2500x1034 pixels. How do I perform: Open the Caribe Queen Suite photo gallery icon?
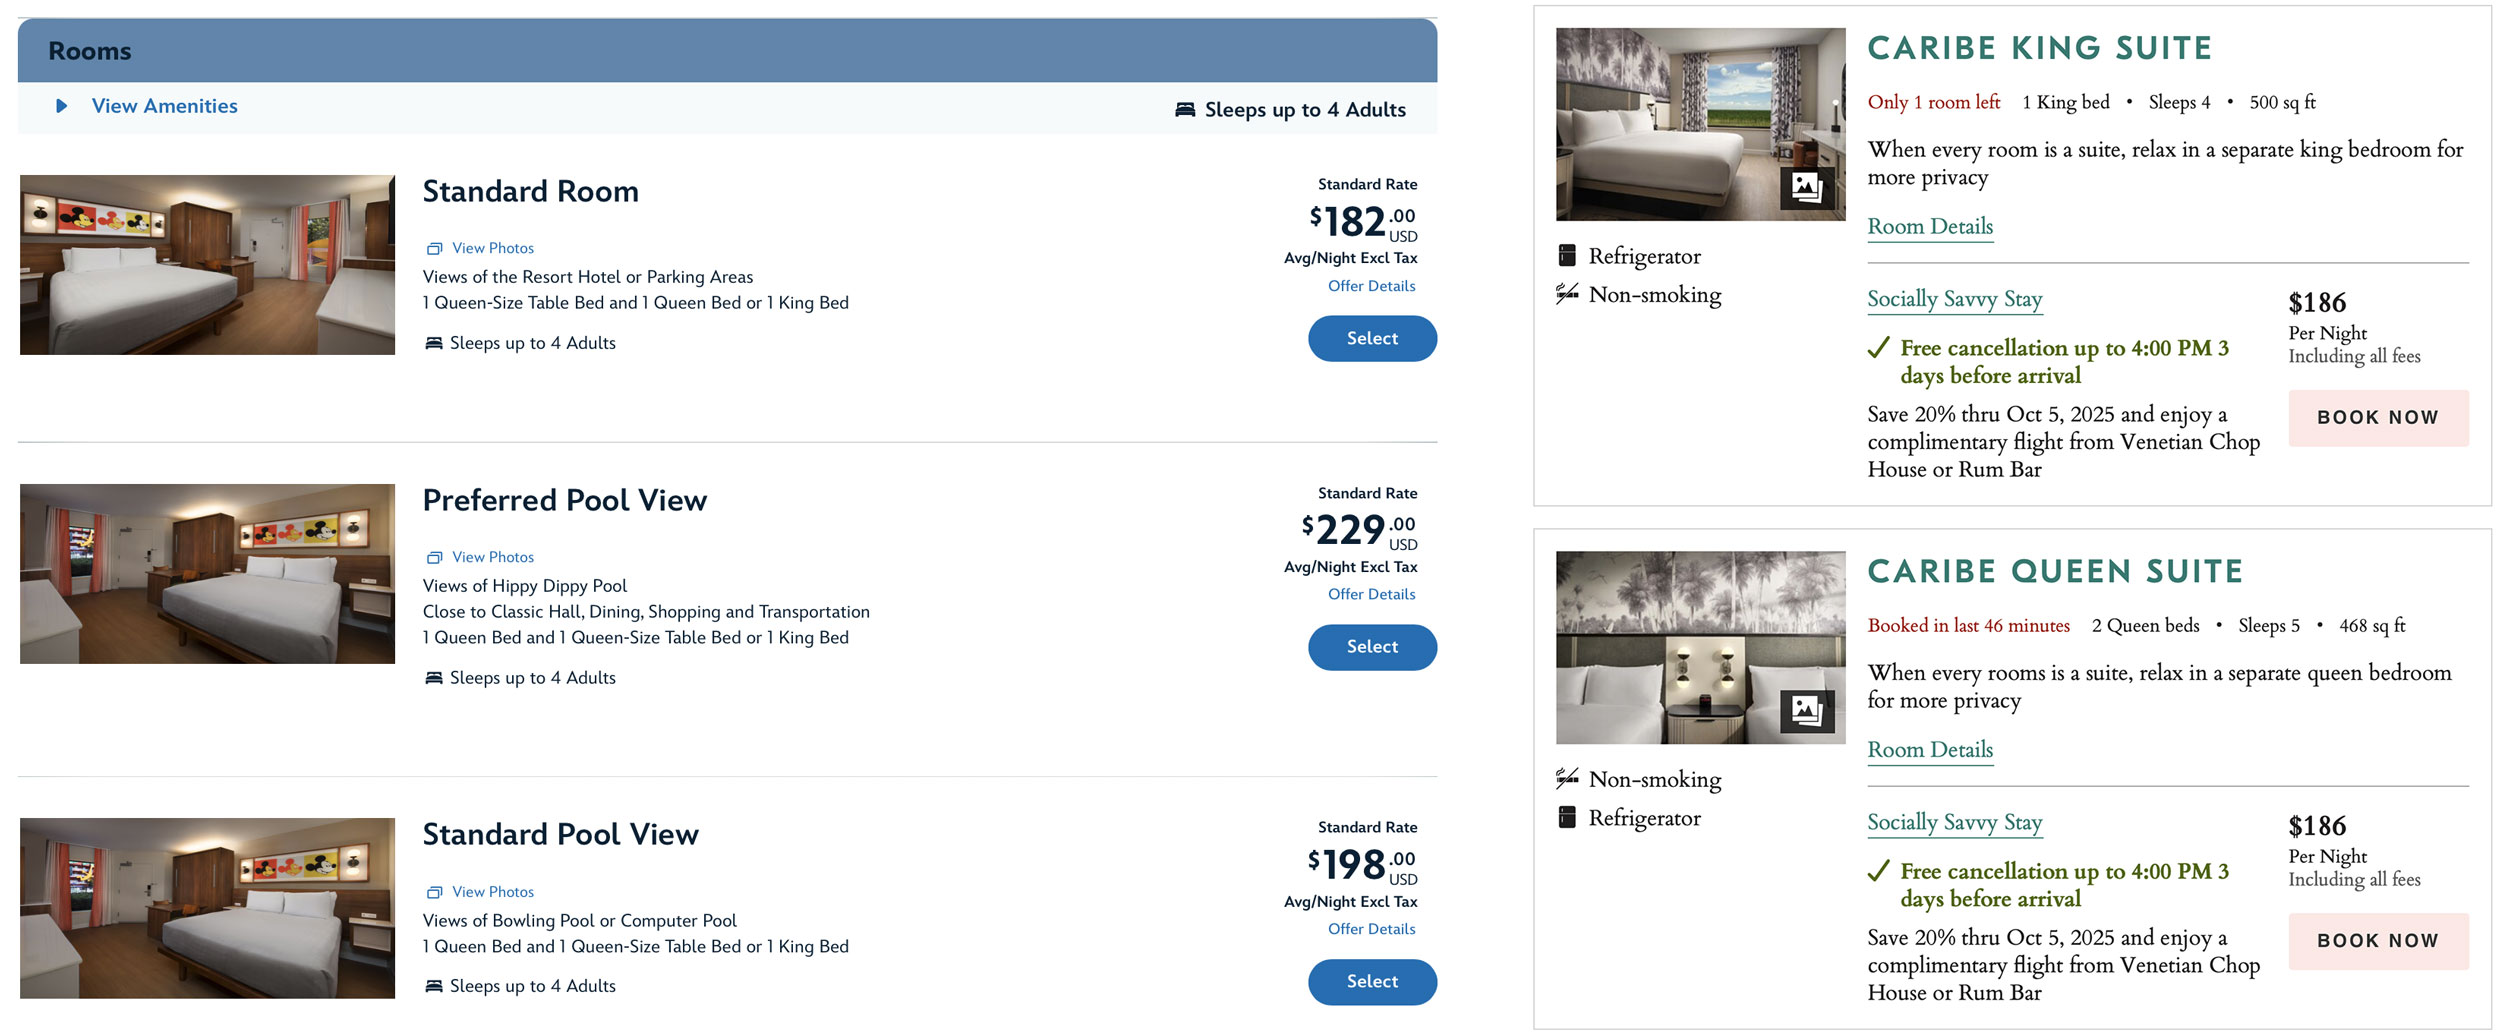click(1806, 711)
